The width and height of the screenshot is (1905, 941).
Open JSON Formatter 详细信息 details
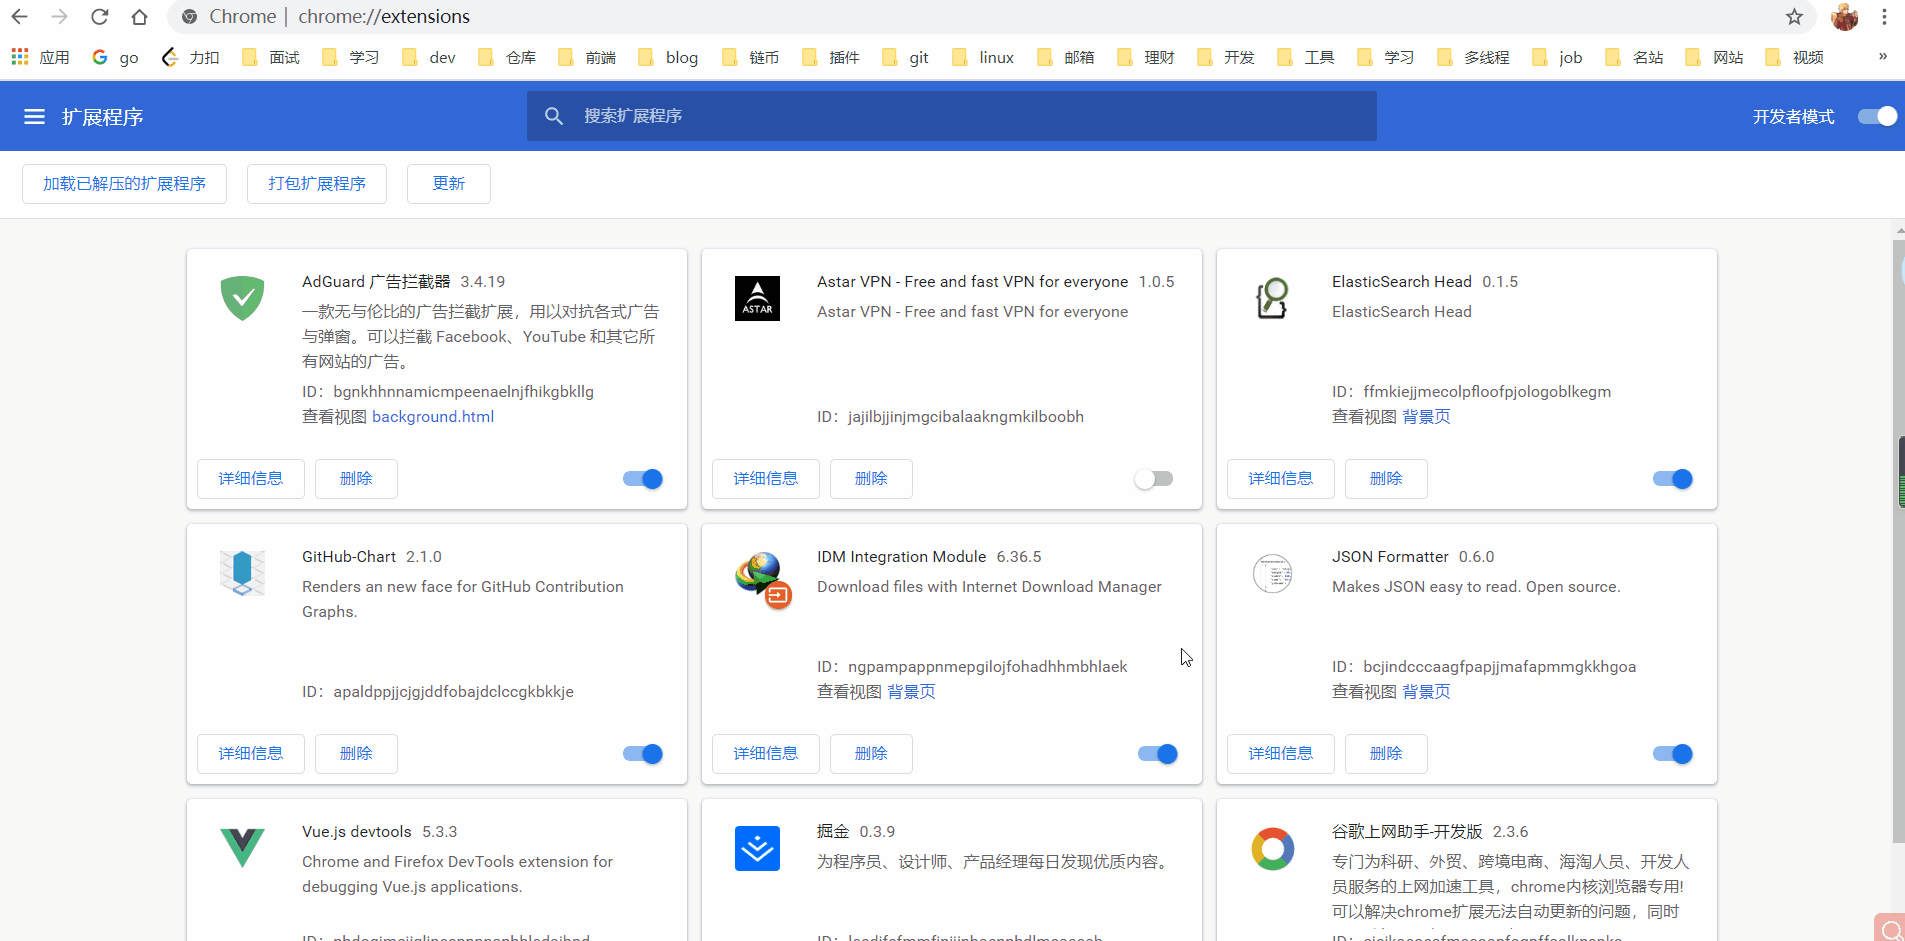[x=1281, y=754]
